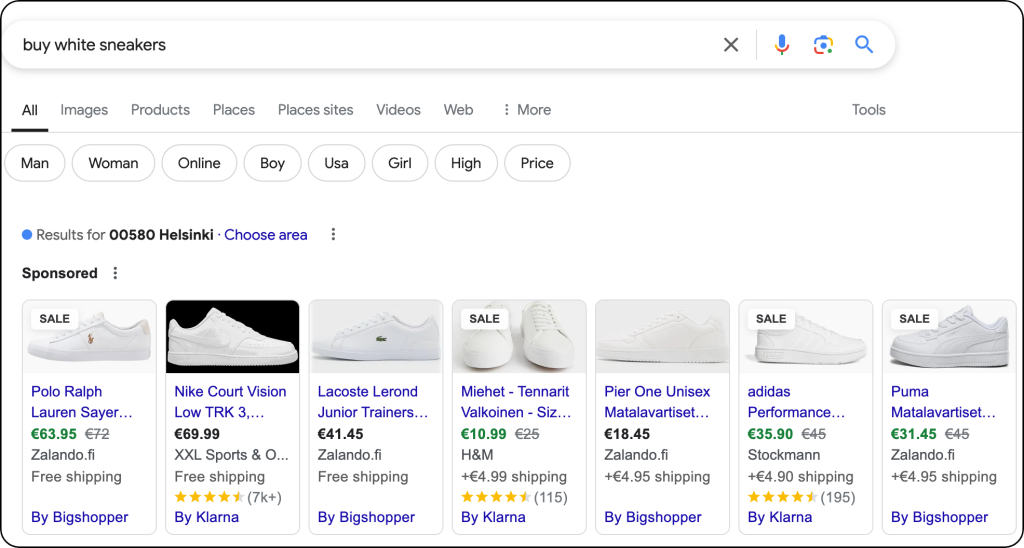
Task: Open the Tools options
Action: tap(868, 110)
